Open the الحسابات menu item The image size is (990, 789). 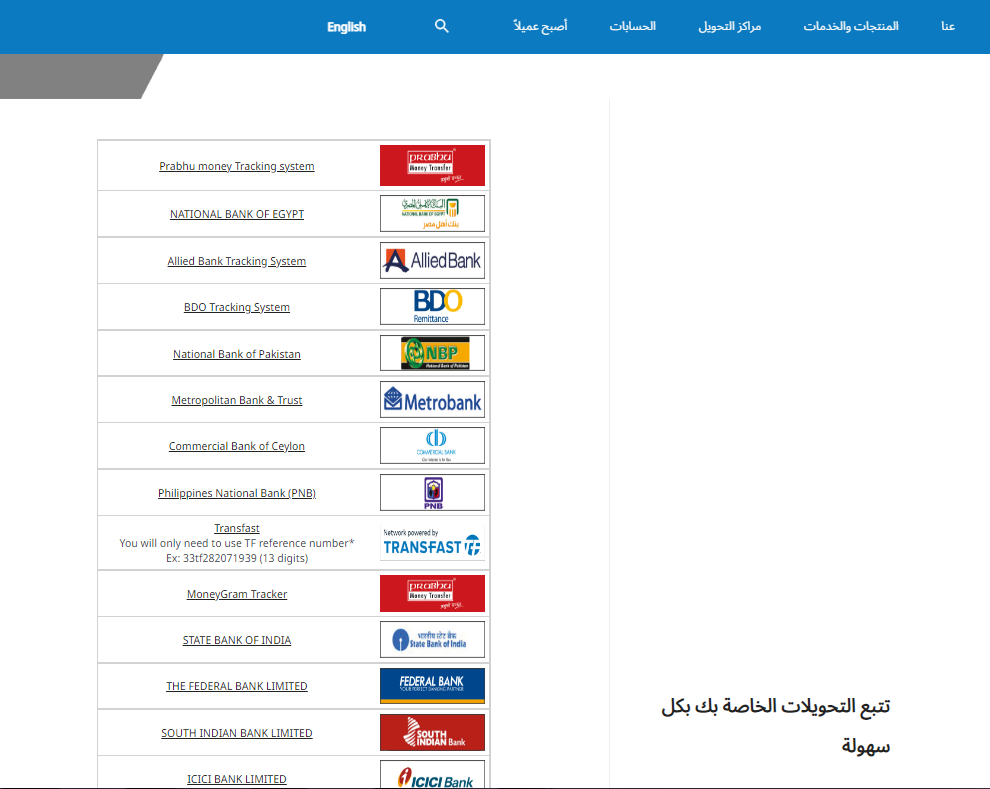tap(633, 26)
